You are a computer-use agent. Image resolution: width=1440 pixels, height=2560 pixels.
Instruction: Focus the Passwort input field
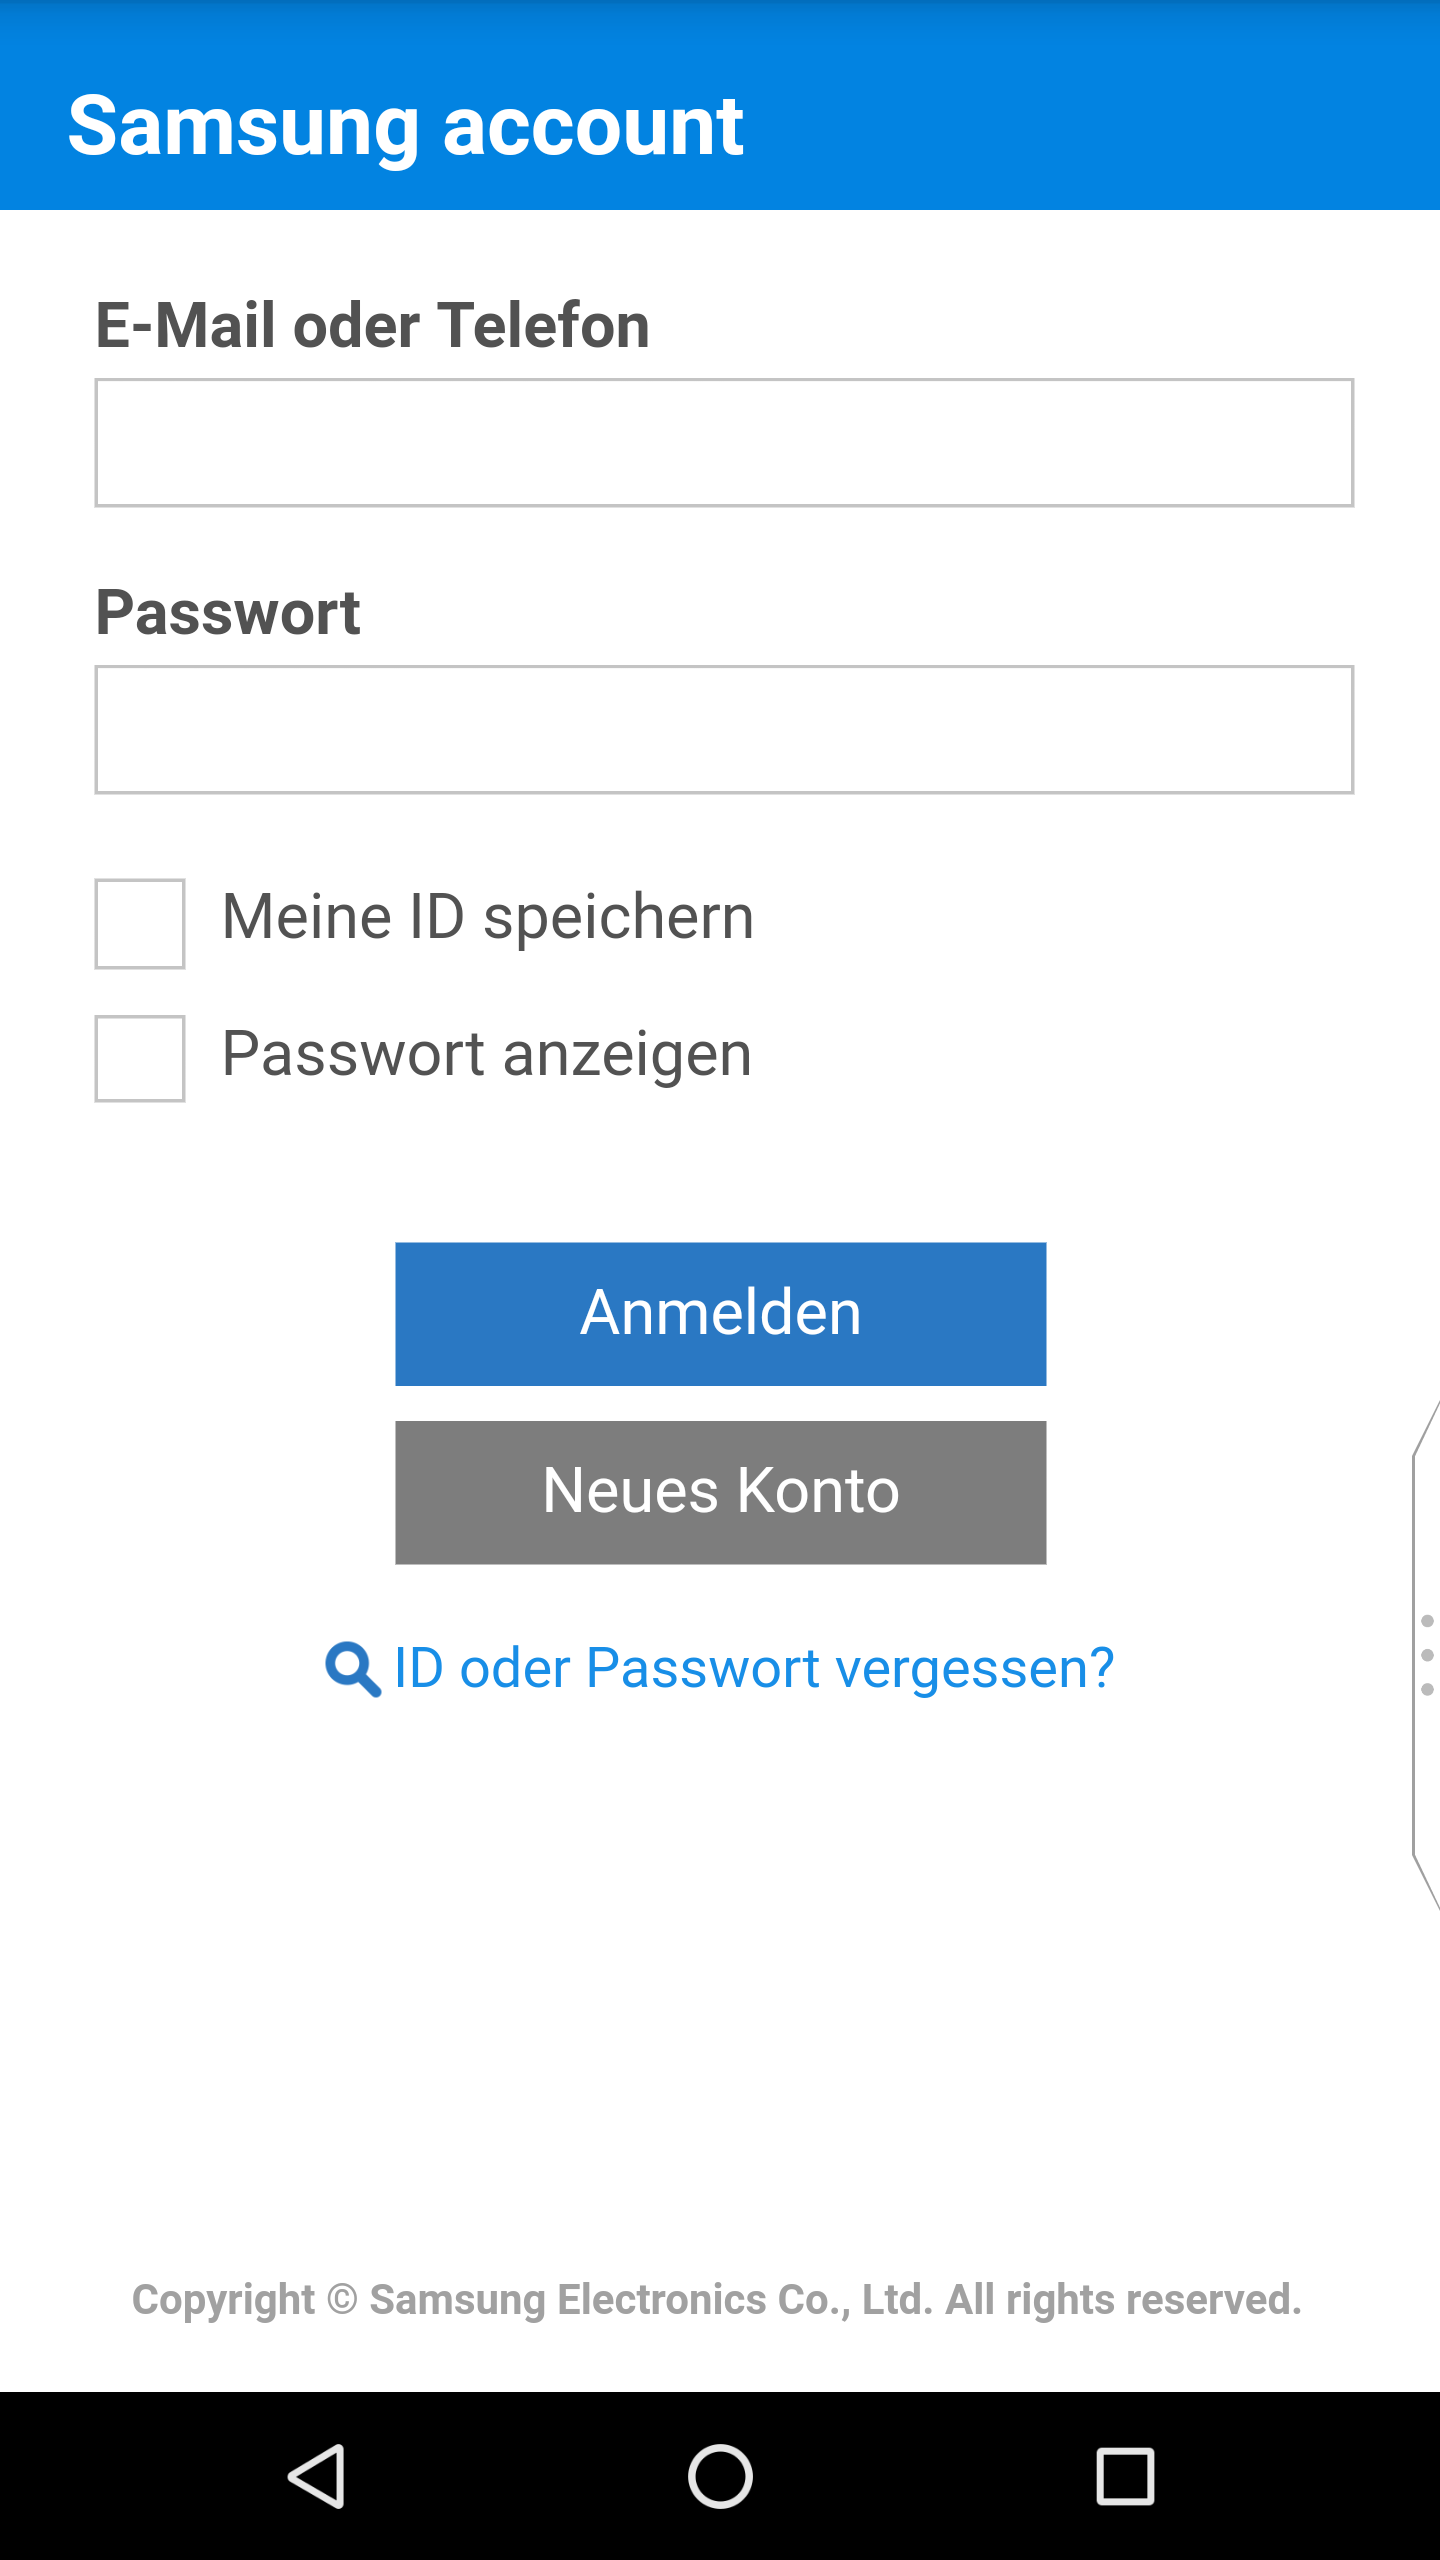[x=724, y=729]
